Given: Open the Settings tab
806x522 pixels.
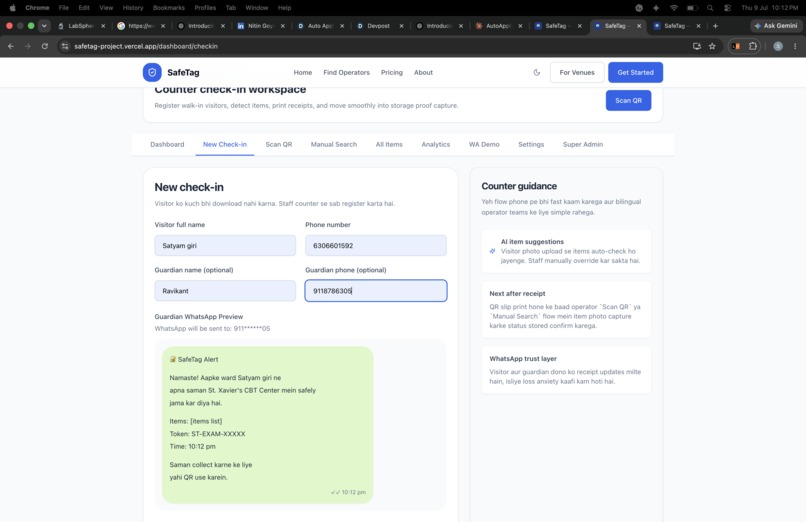Looking at the screenshot, I should coord(531,144).
